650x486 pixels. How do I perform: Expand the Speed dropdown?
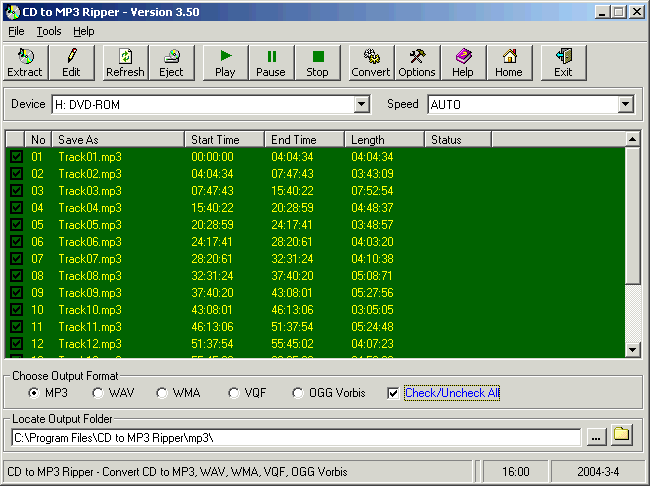(x=626, y=104)
